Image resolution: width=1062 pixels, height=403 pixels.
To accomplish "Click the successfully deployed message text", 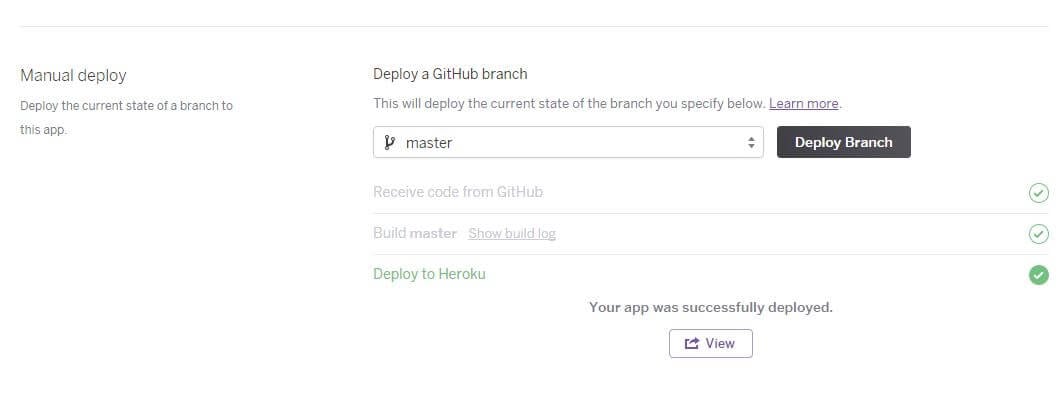I will [710, 307].
